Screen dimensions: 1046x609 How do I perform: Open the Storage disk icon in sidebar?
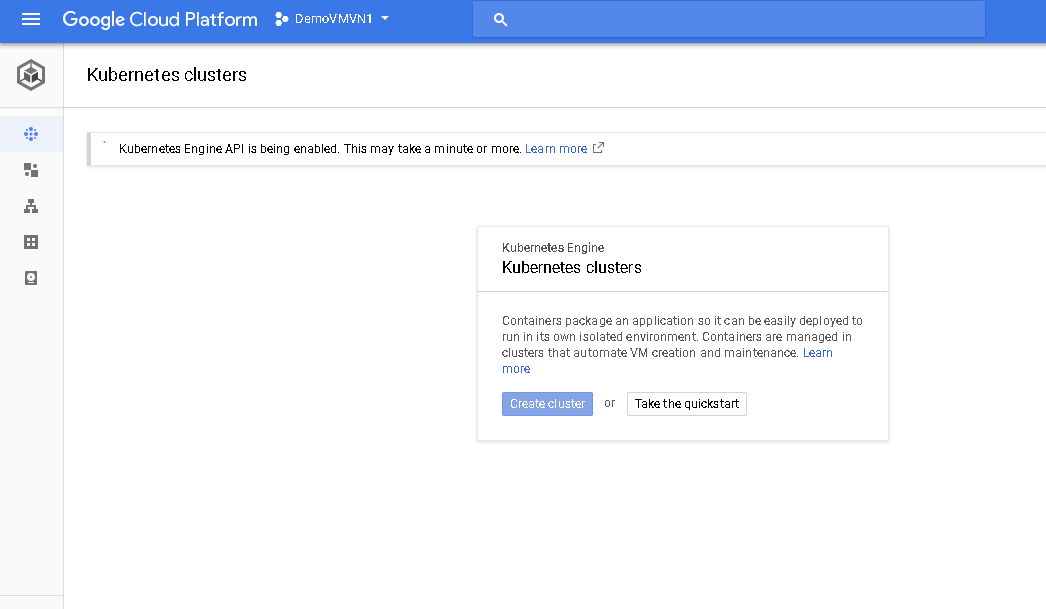[x=31, y=278]
